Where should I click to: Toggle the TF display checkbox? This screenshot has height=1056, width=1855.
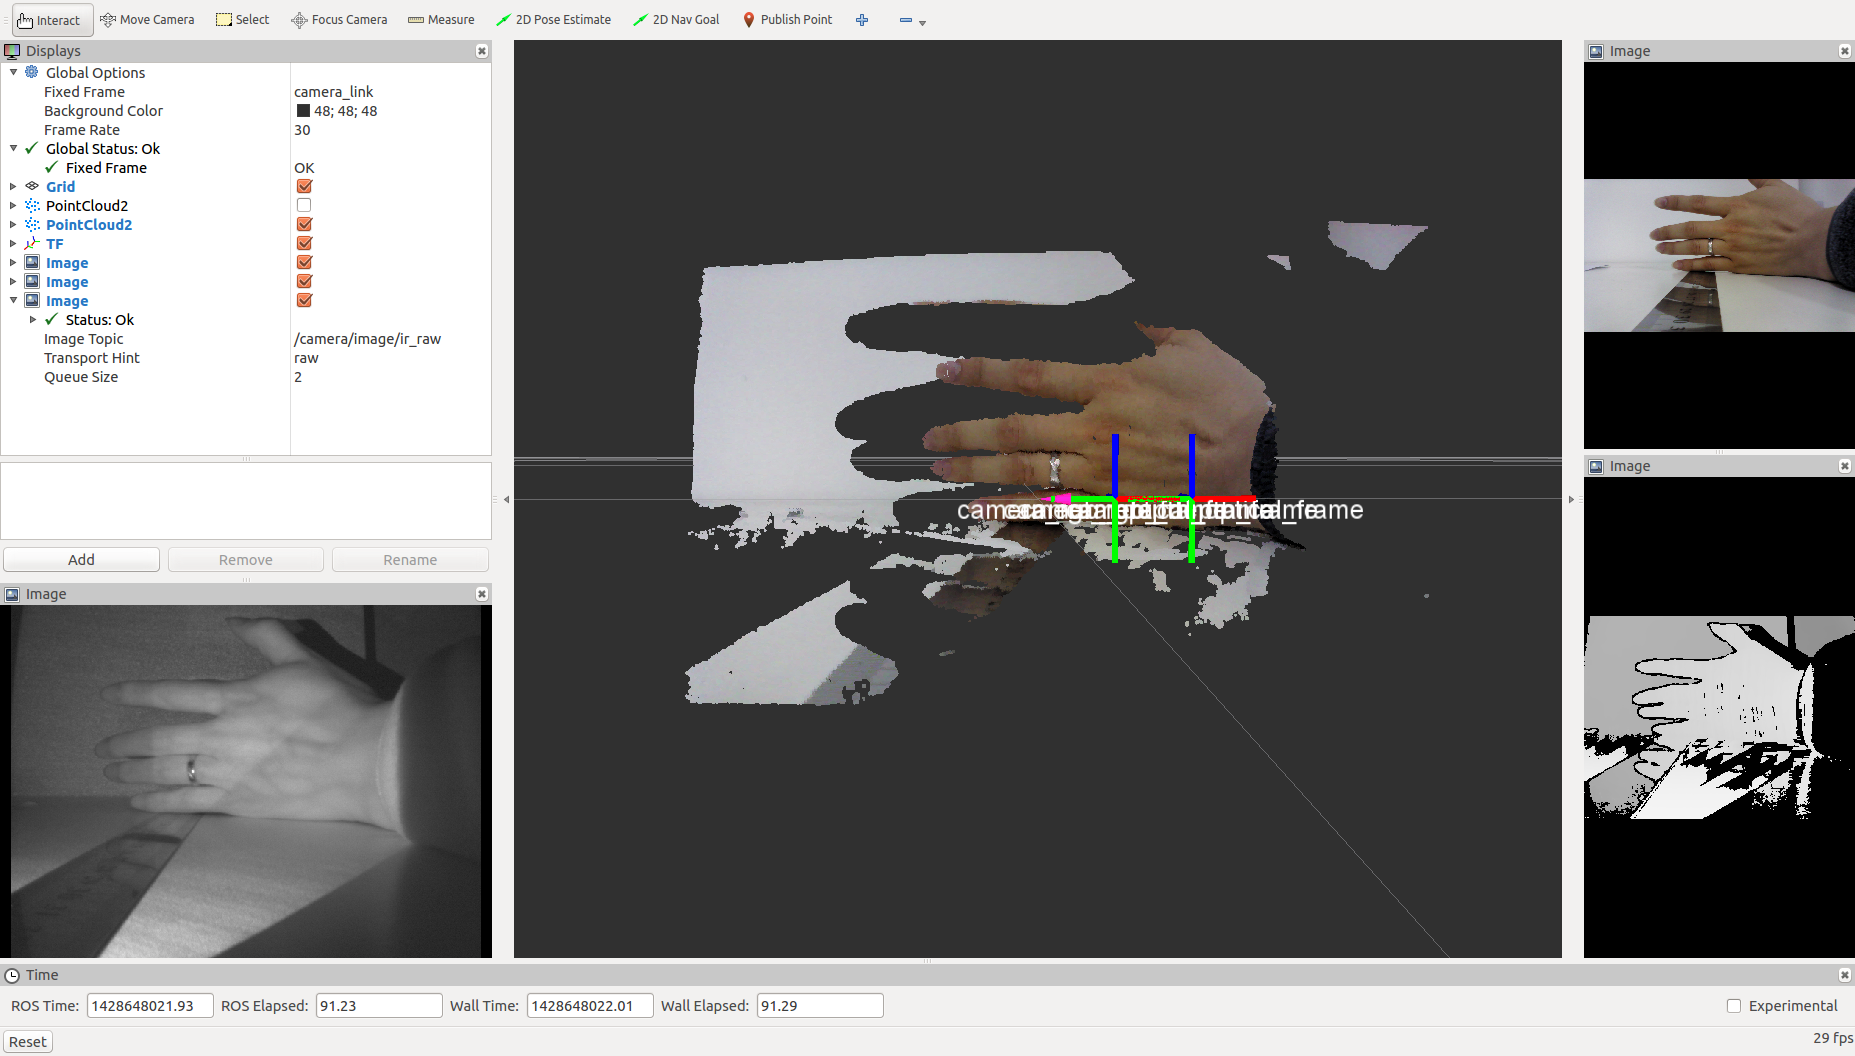click(x=305, y=243)
